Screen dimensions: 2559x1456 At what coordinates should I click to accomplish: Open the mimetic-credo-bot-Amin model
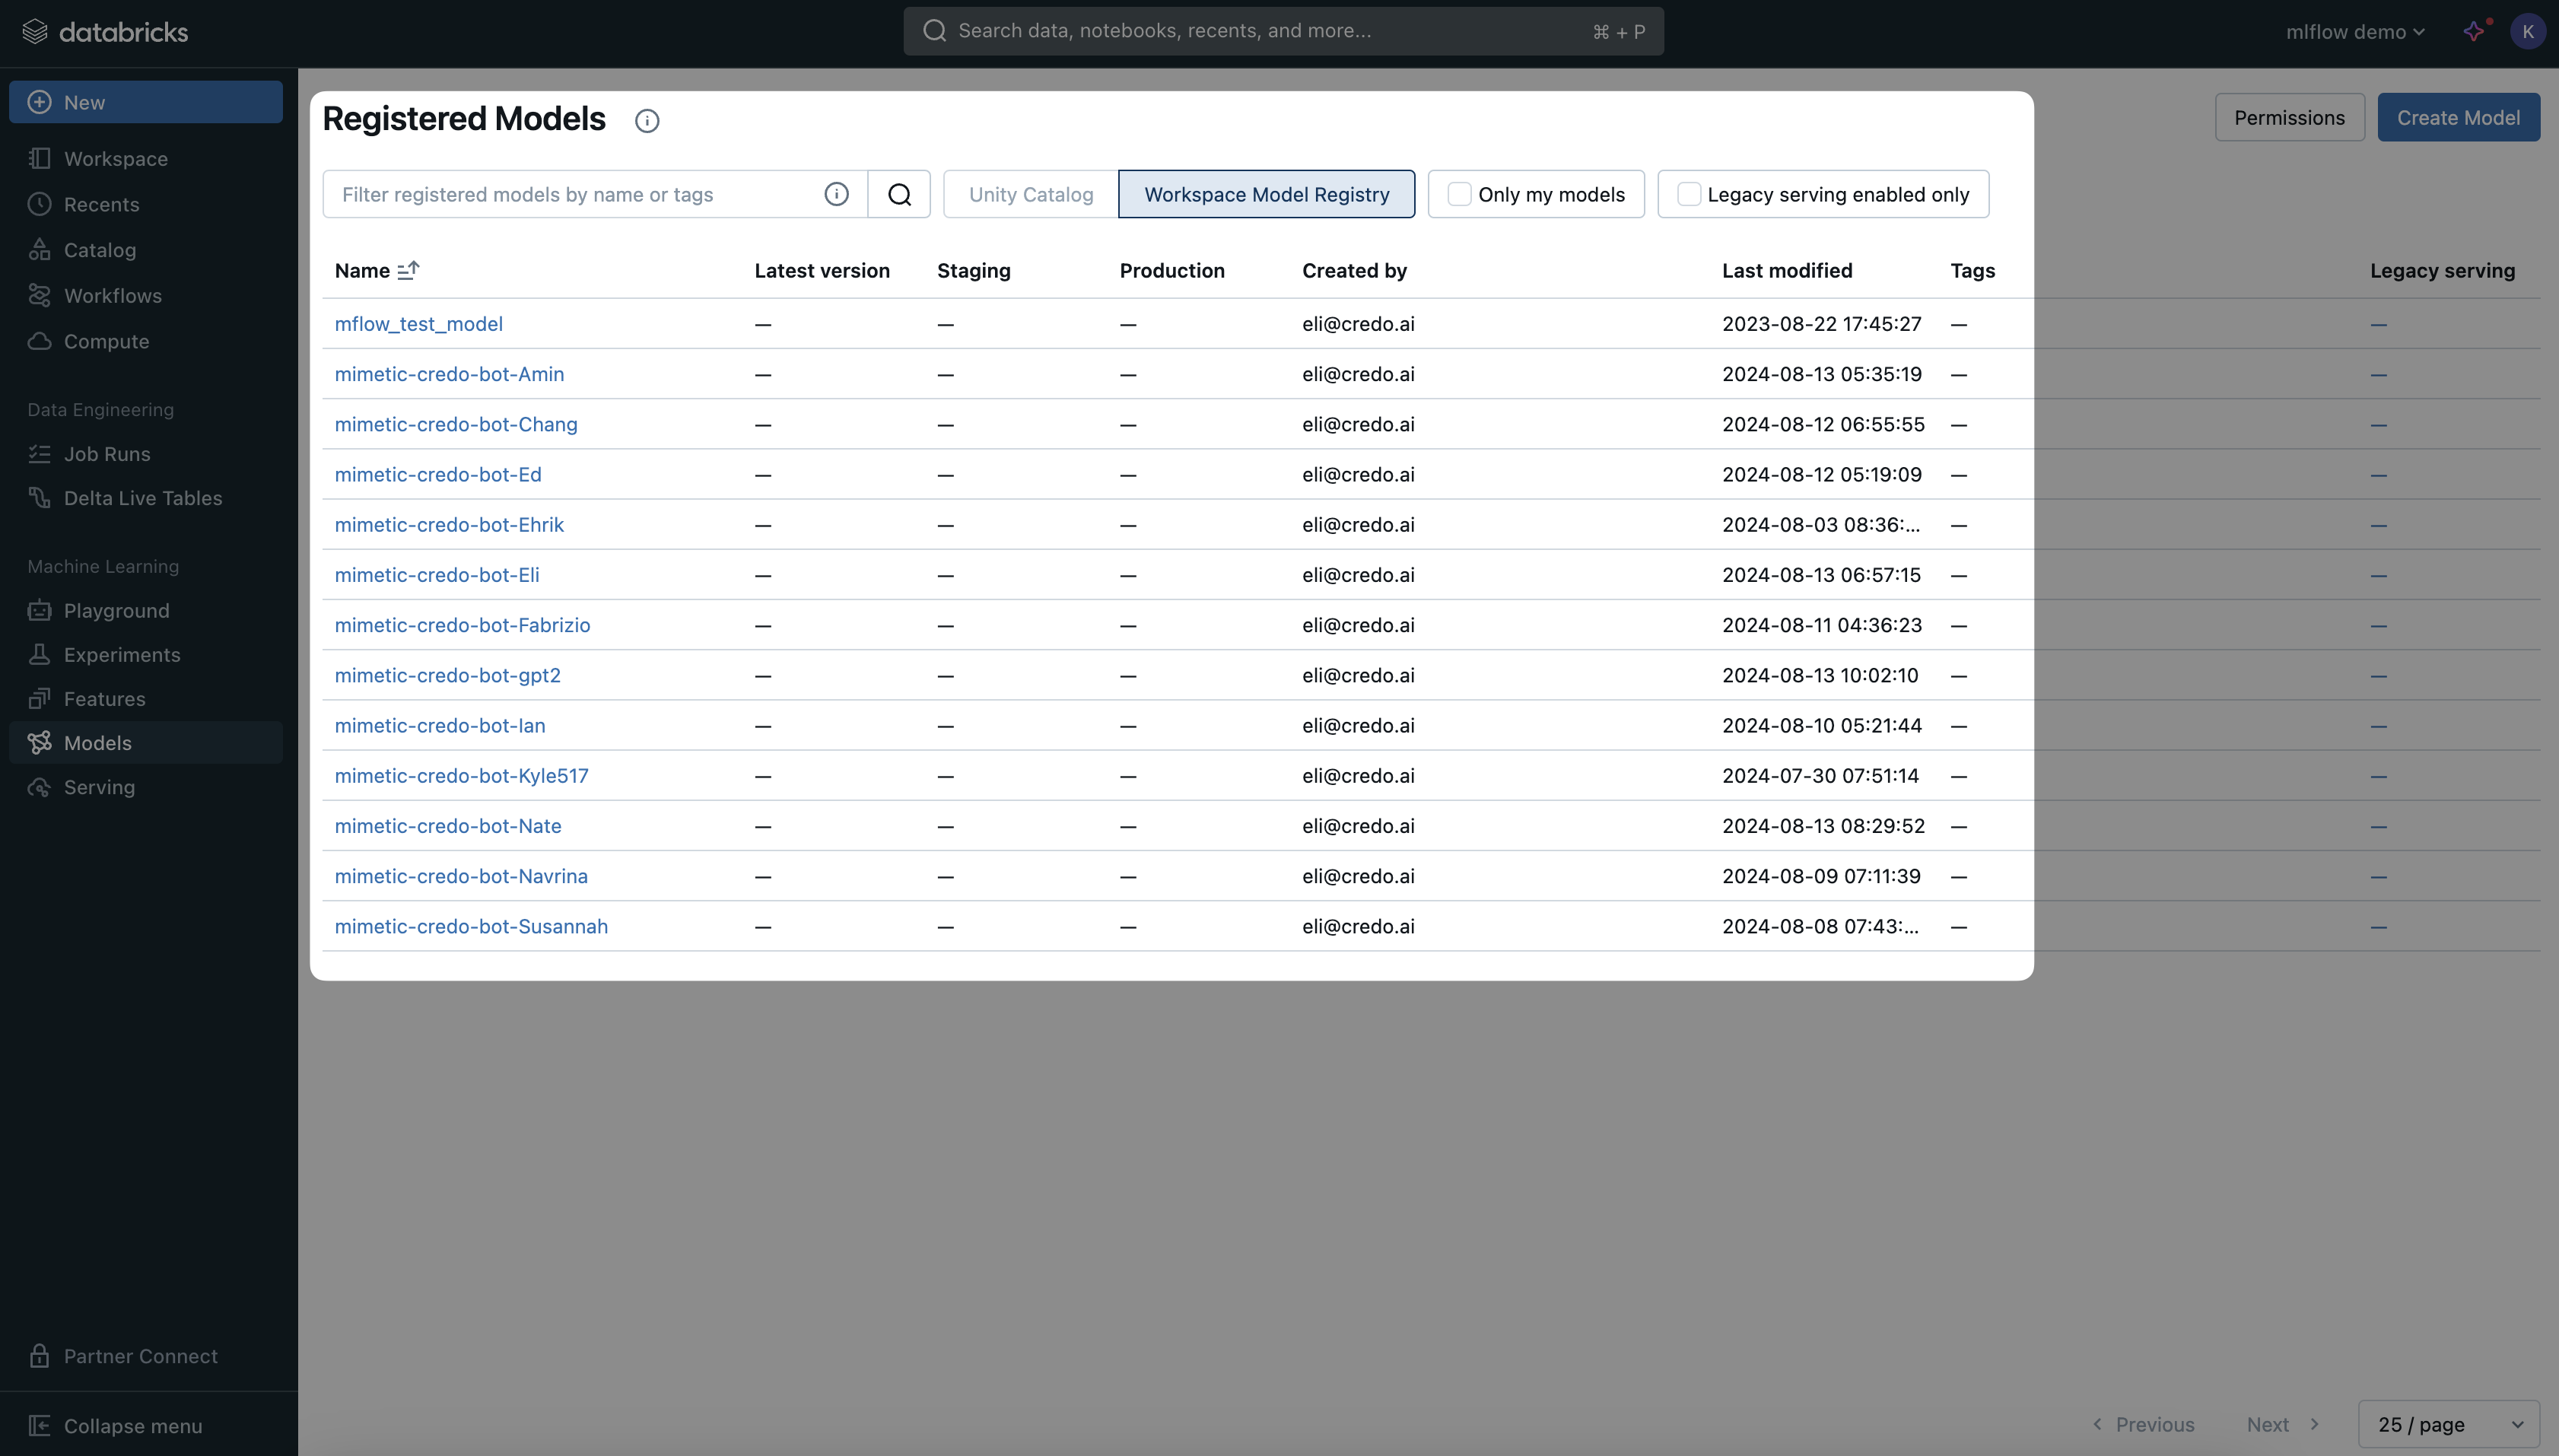pos(449,374)
